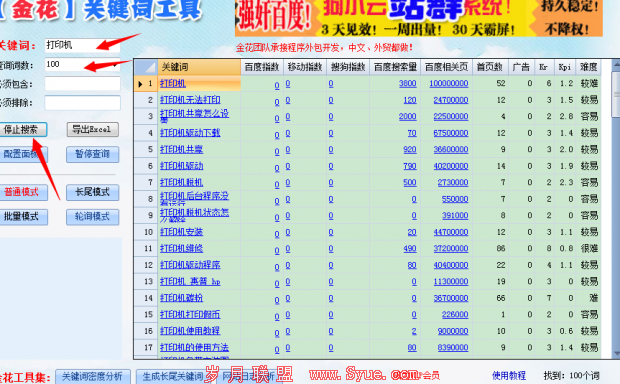Select row 1 via its row header
Image resolution: width=620 pixels, height=384 pixels.
tap(146, 83)
